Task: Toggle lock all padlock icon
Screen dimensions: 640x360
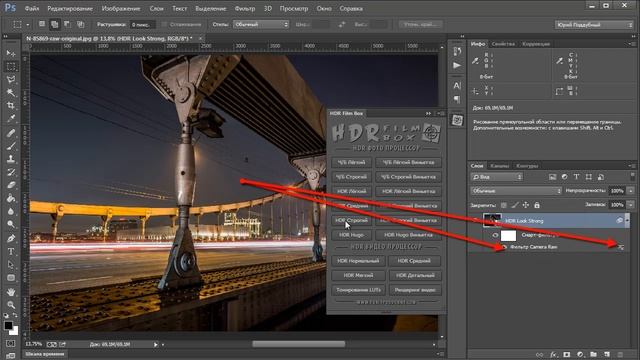Action: tap(537, 205)
